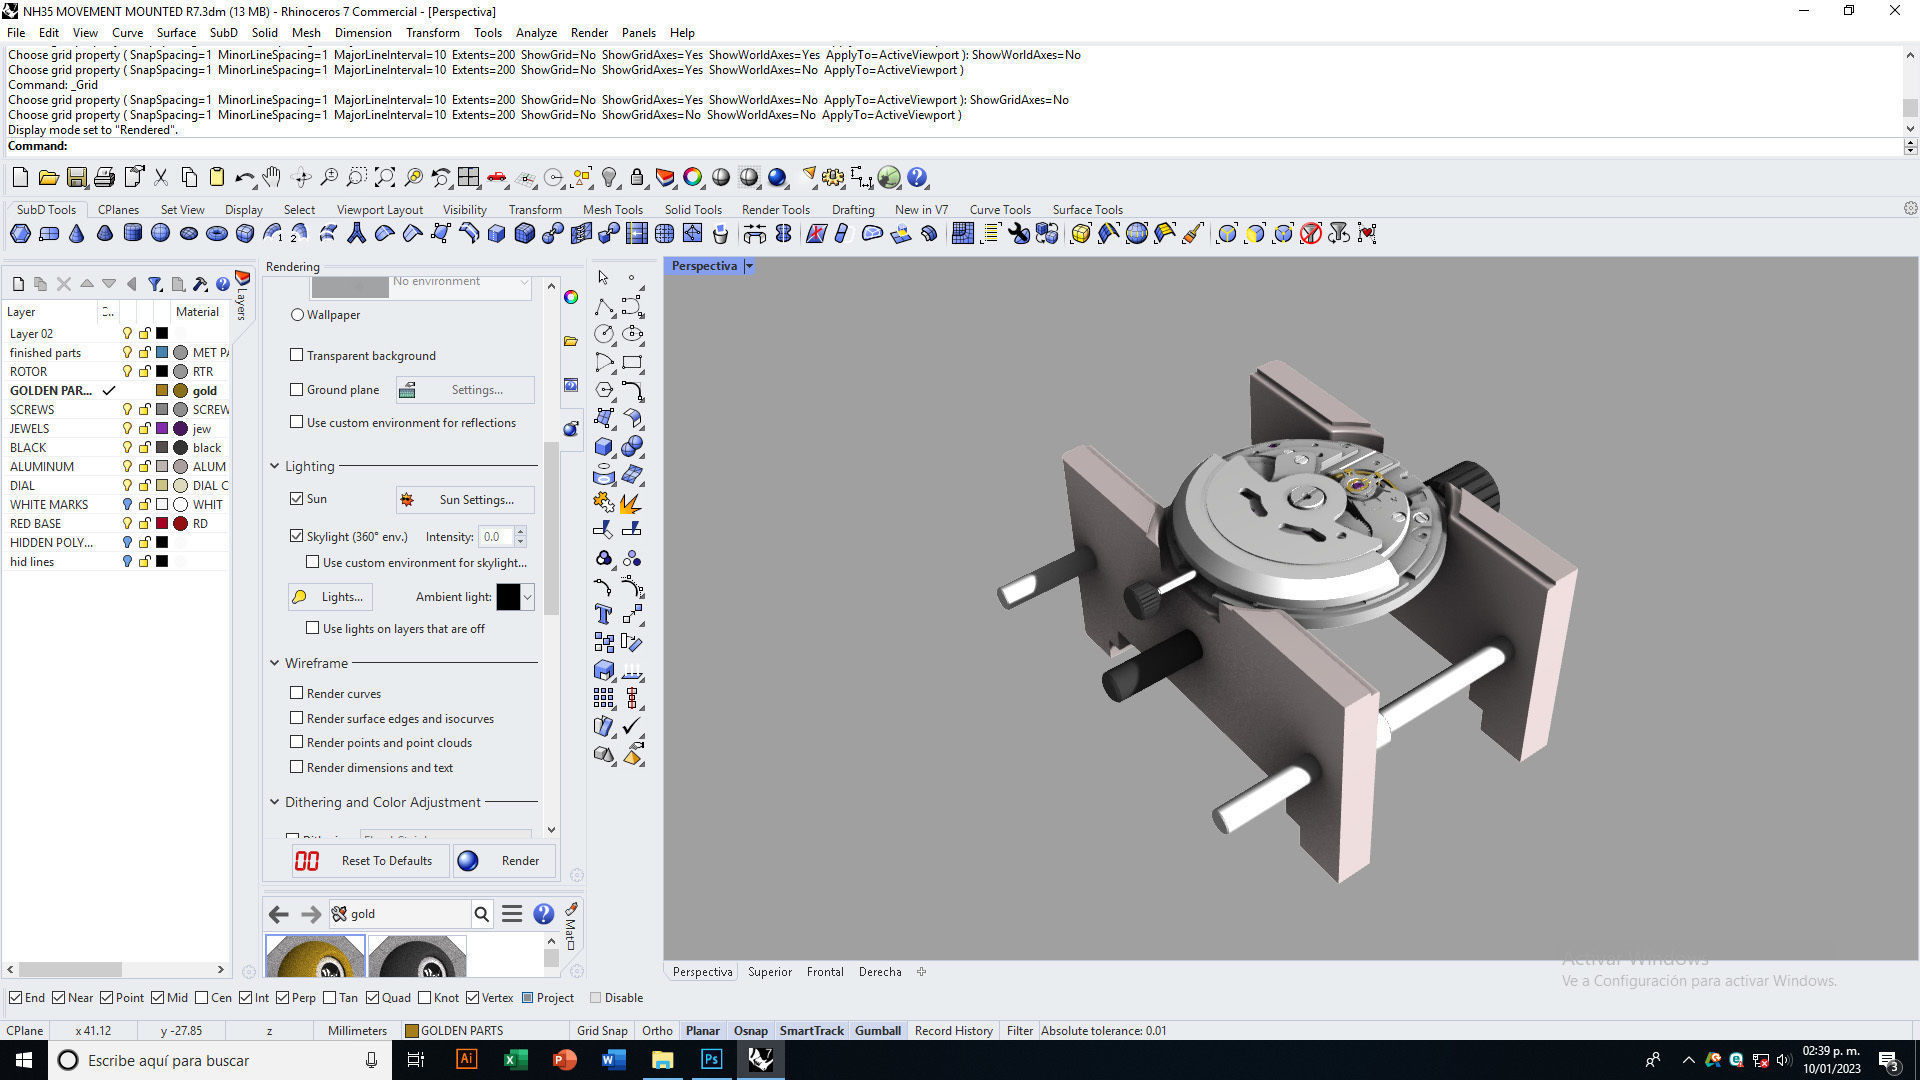Open Help question mark icon in toolbar

(917, 178)
